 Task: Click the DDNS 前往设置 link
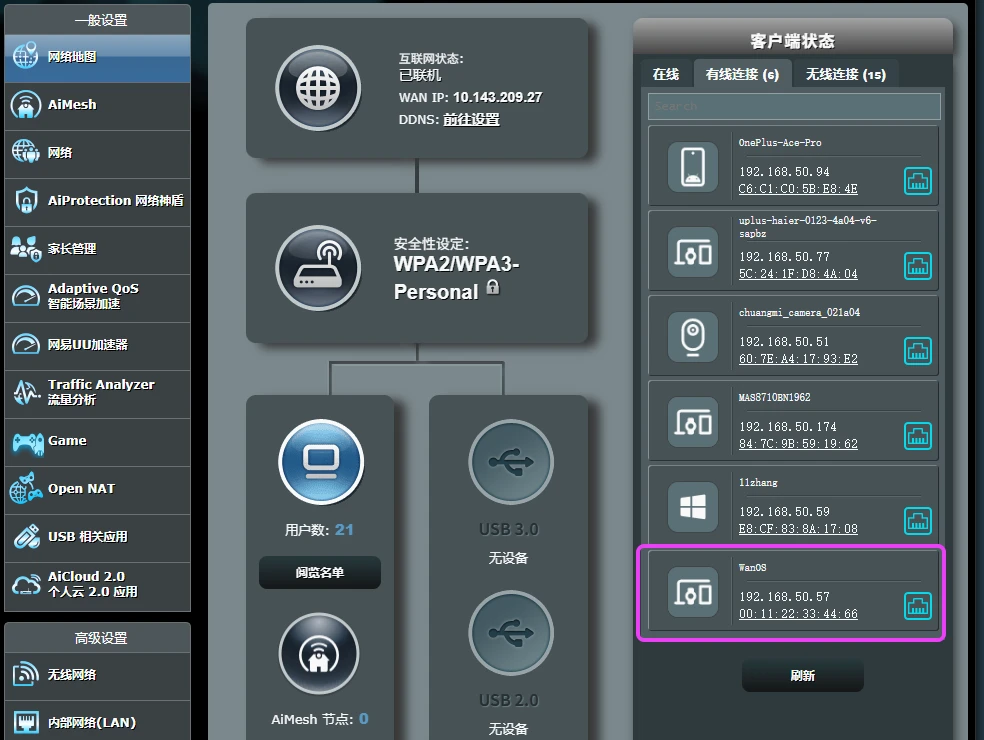(471, 120)
